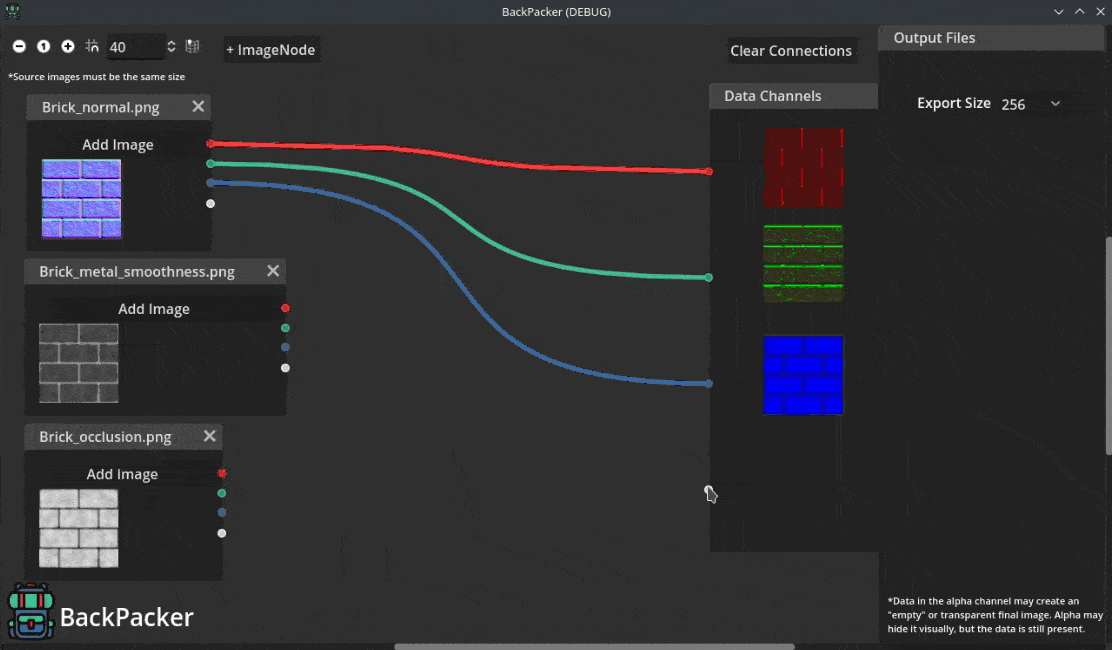The height and width of the screenshot is (650, 1112).
Task: Open the Export Size dropdown
Action: 1032,103
